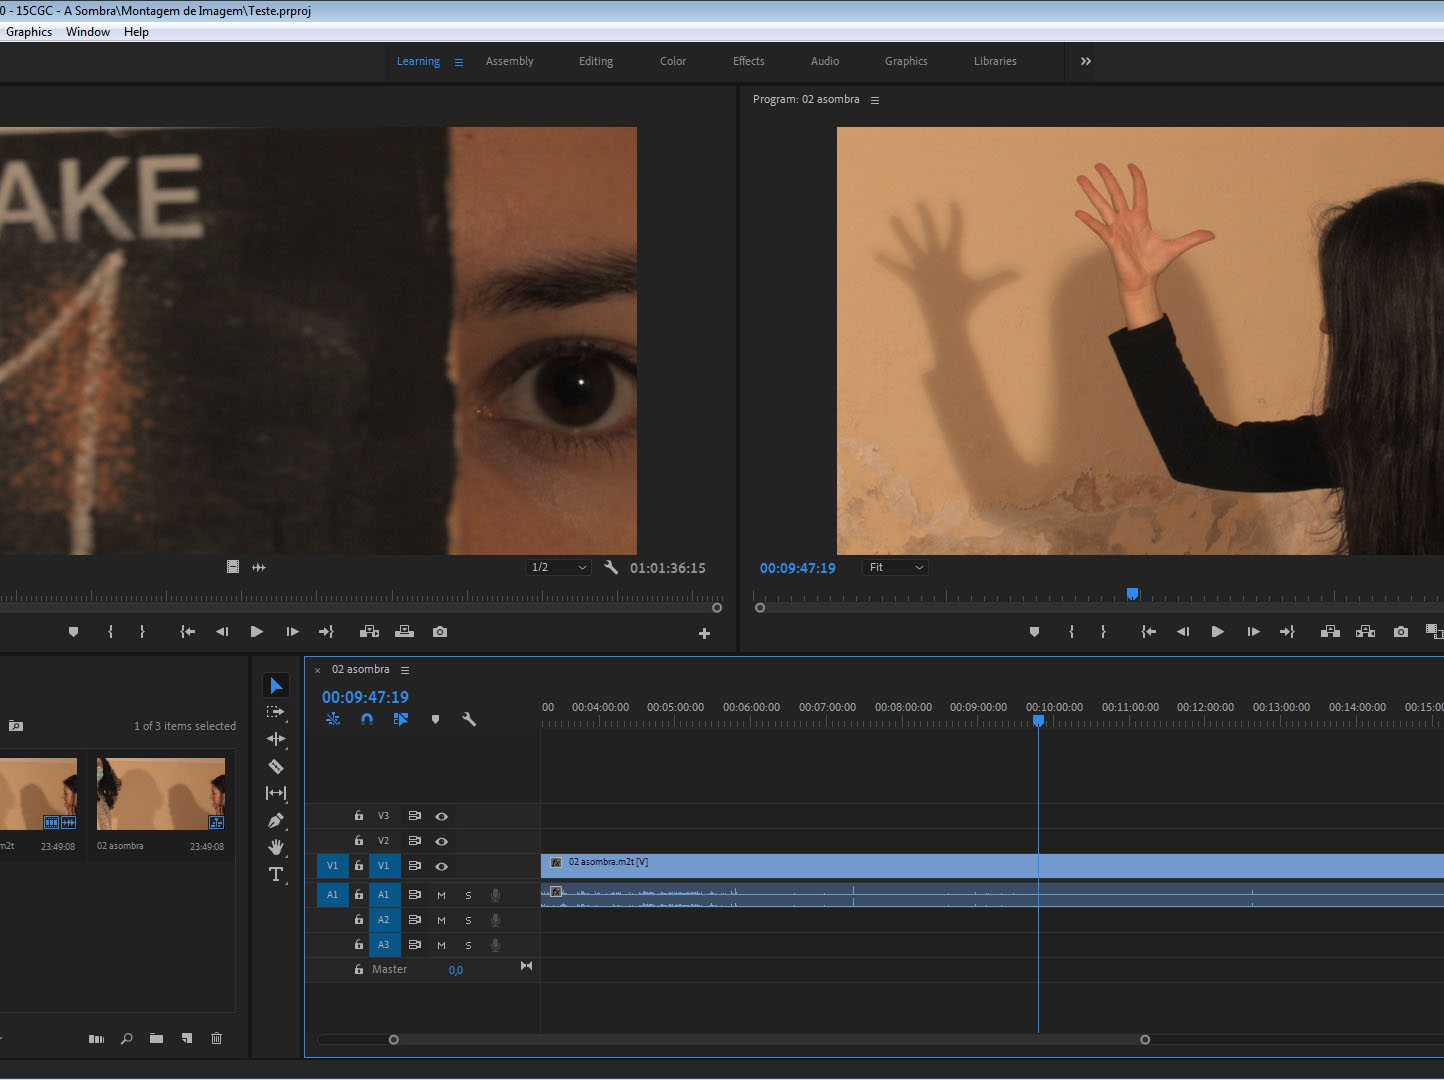1444x1080 pixels.
Task: Export frame from Program monitor camera icon
Action: click(x=1400, y=632)
